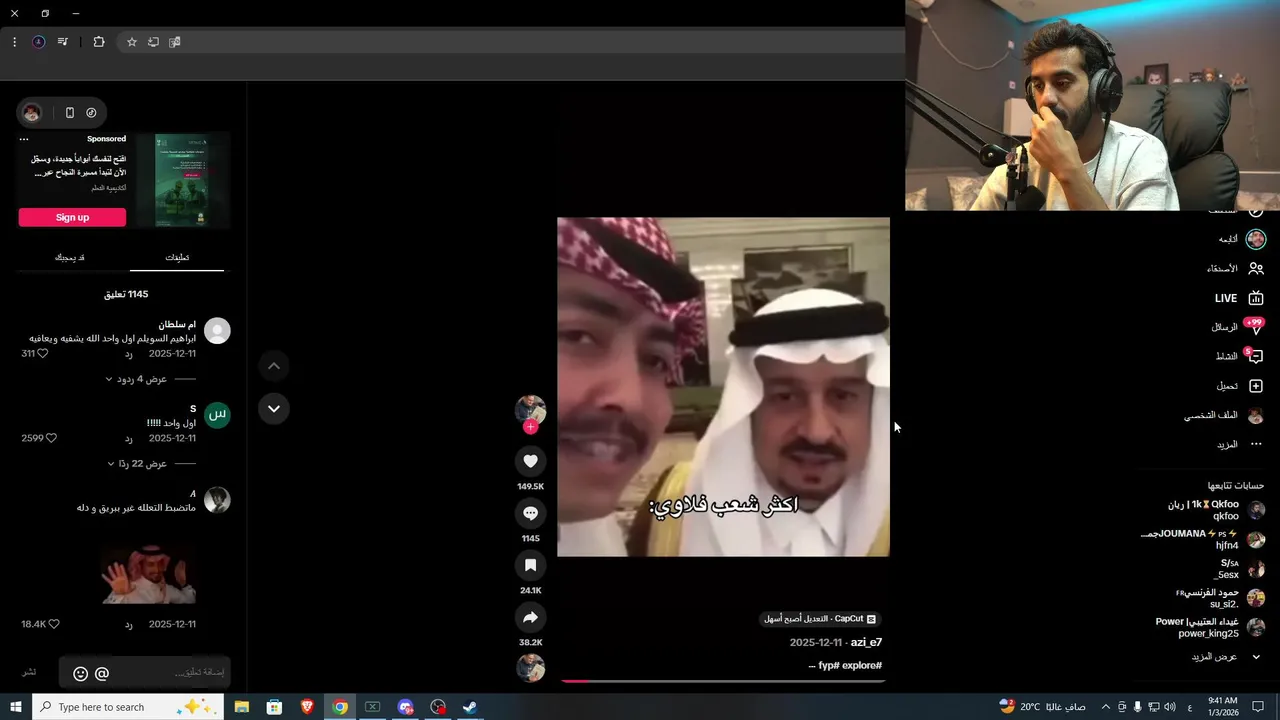Open followed account power_king25
Screen dimensions: 1280x720
point(1210,627)
